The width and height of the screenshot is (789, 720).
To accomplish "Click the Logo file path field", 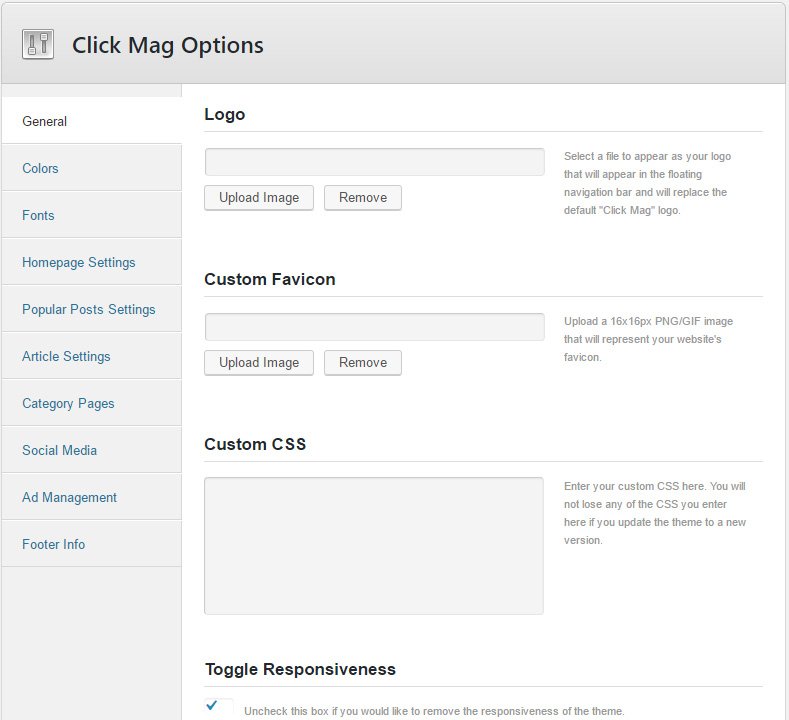I will click(374, 162).
